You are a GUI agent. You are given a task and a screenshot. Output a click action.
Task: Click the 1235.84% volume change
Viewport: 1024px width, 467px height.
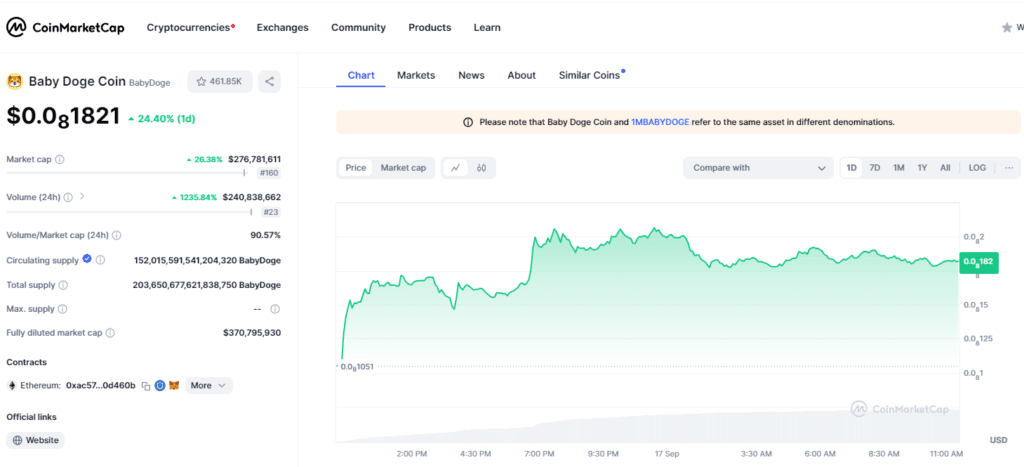pos(194,197)
